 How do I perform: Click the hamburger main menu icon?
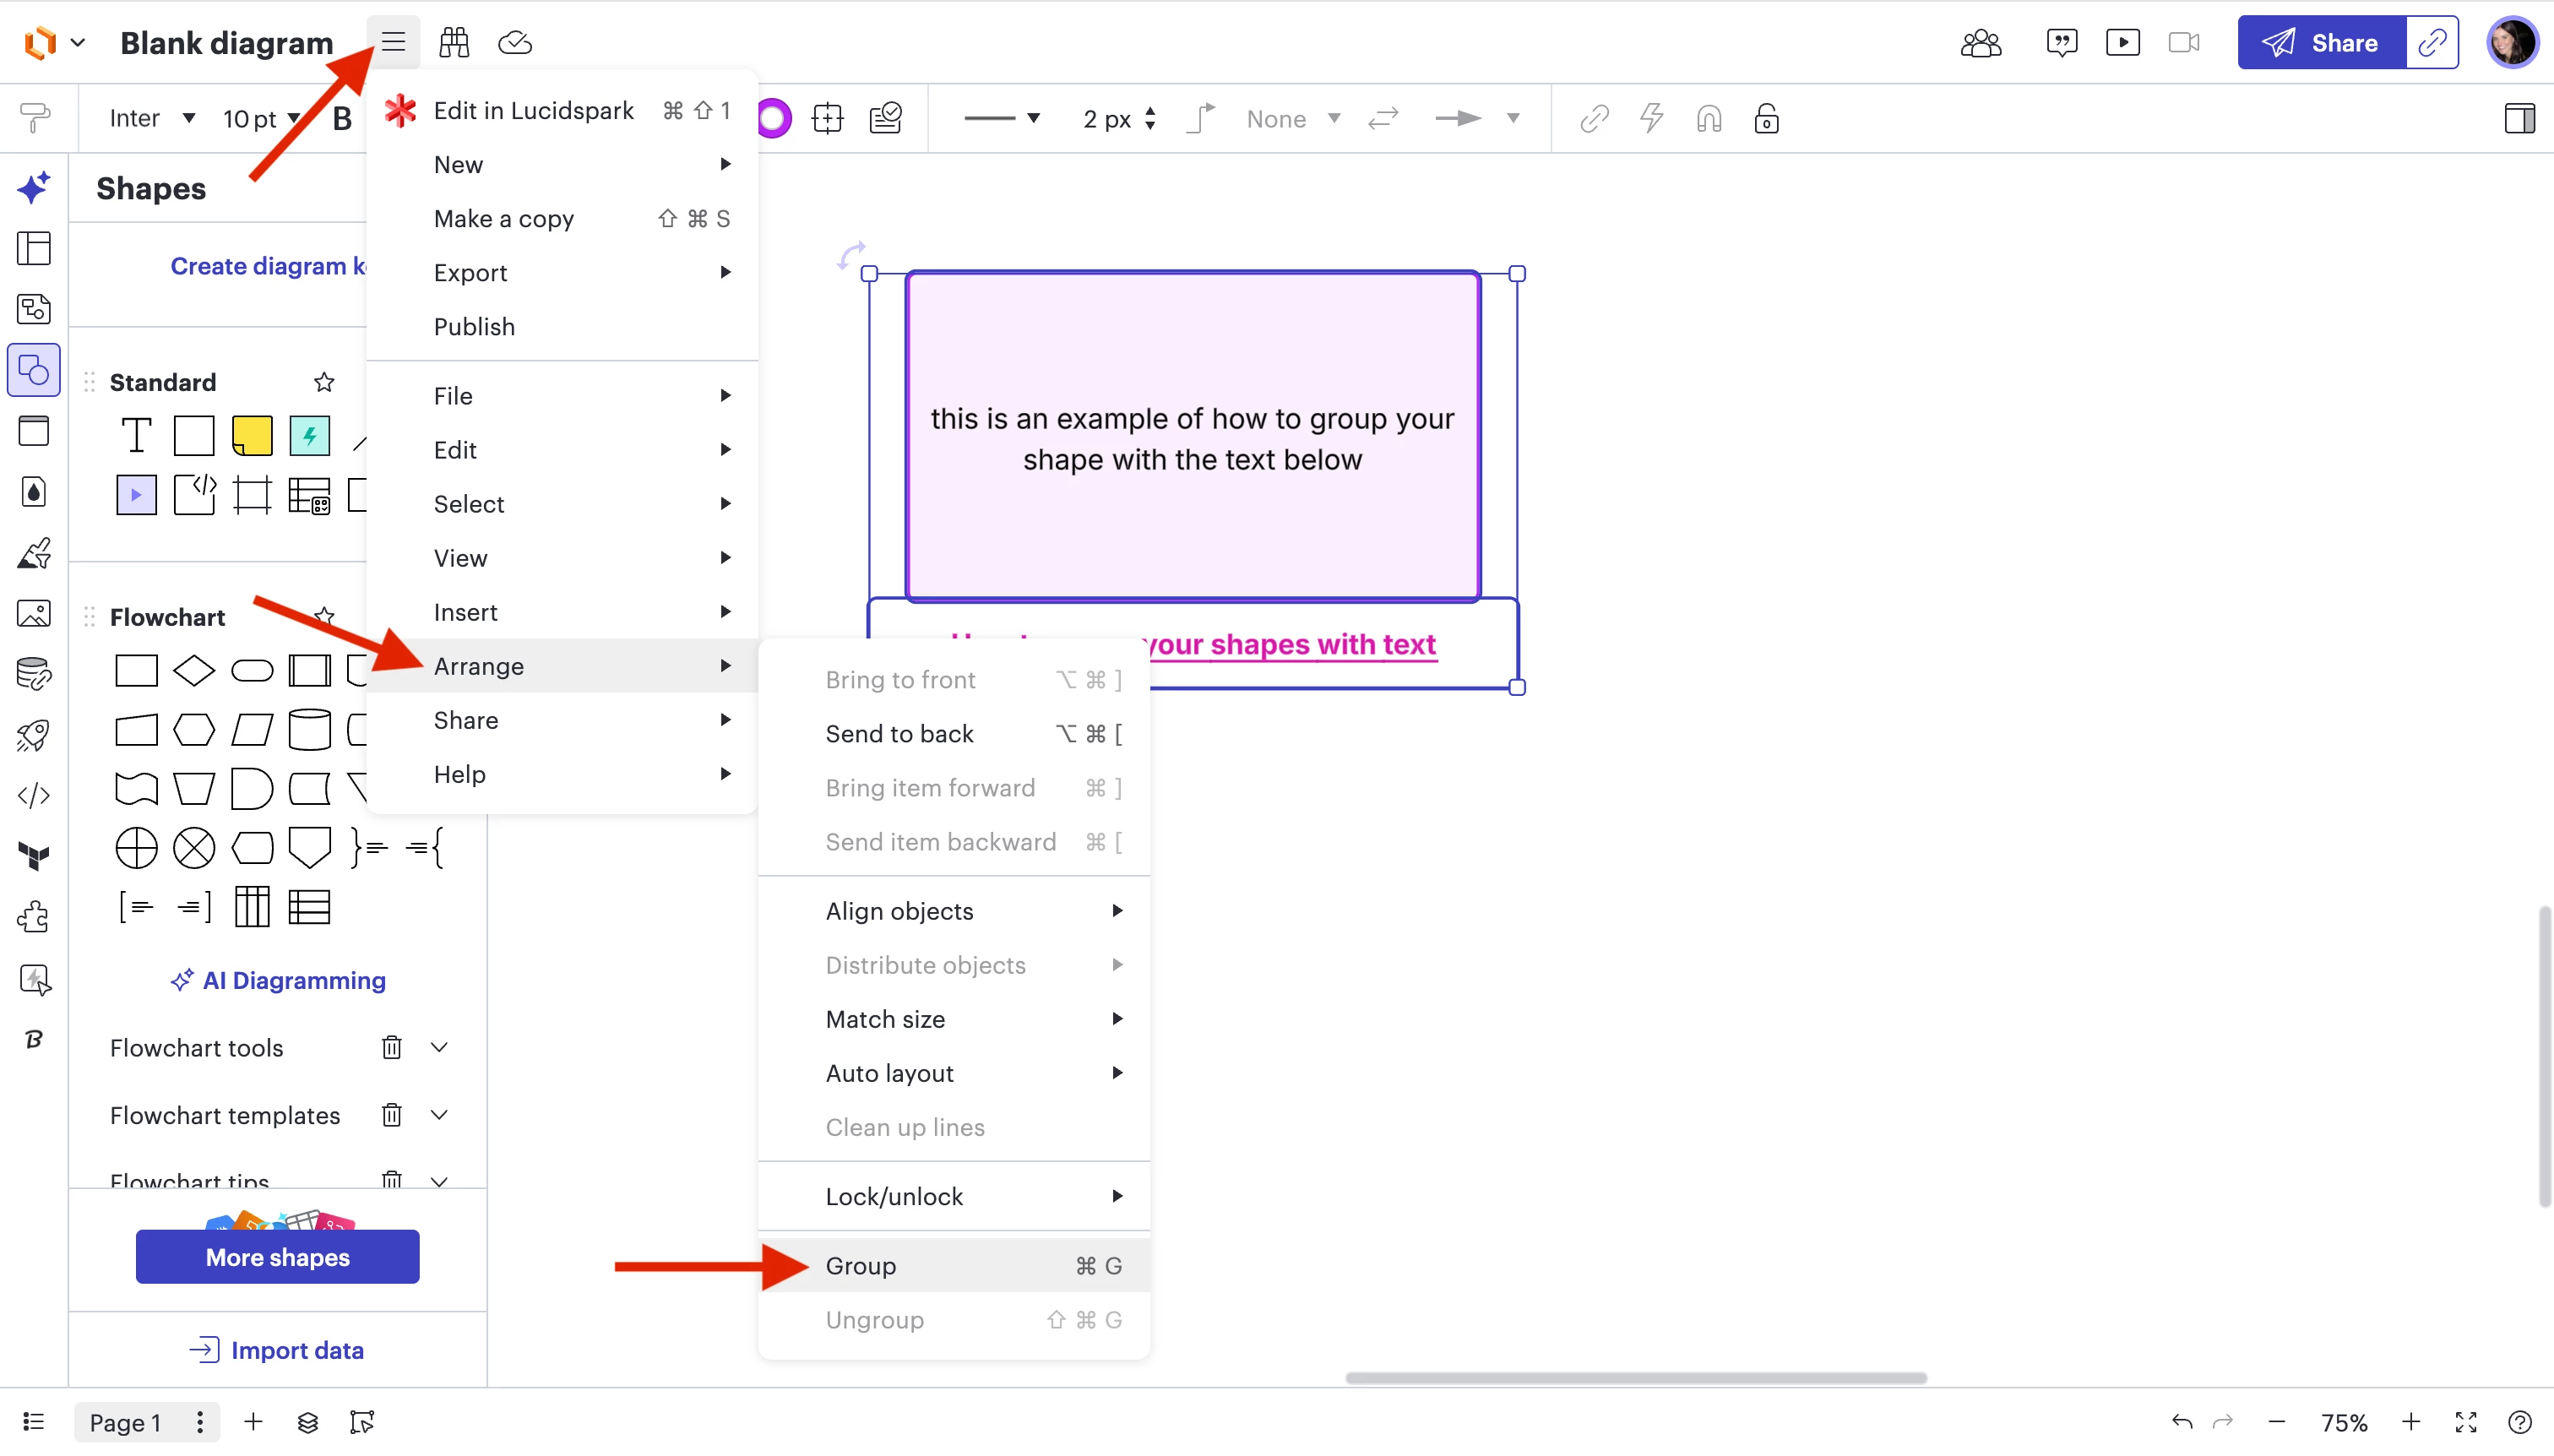coord(393,42)
